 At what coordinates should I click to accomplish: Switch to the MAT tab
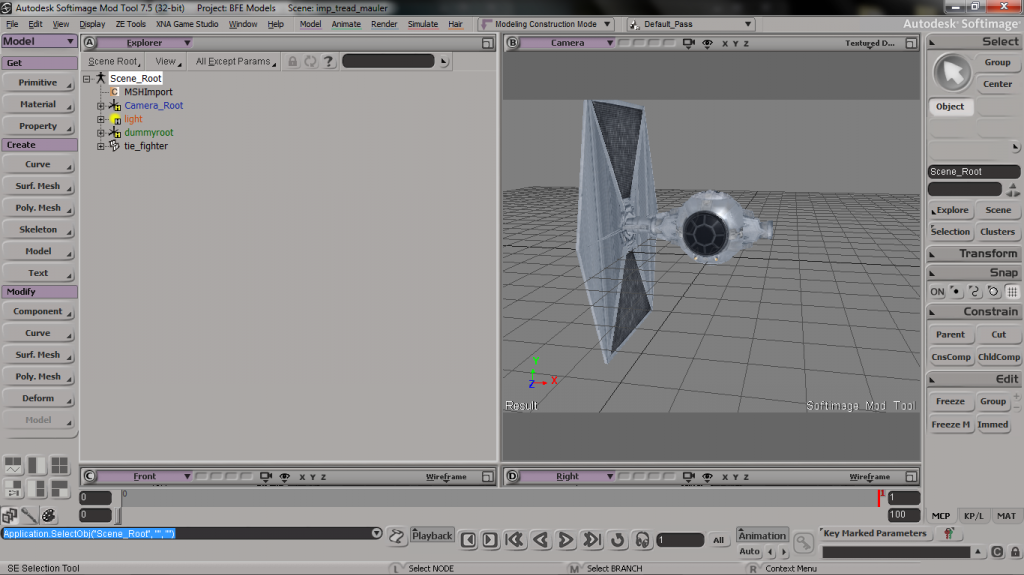click(1006, 516)
